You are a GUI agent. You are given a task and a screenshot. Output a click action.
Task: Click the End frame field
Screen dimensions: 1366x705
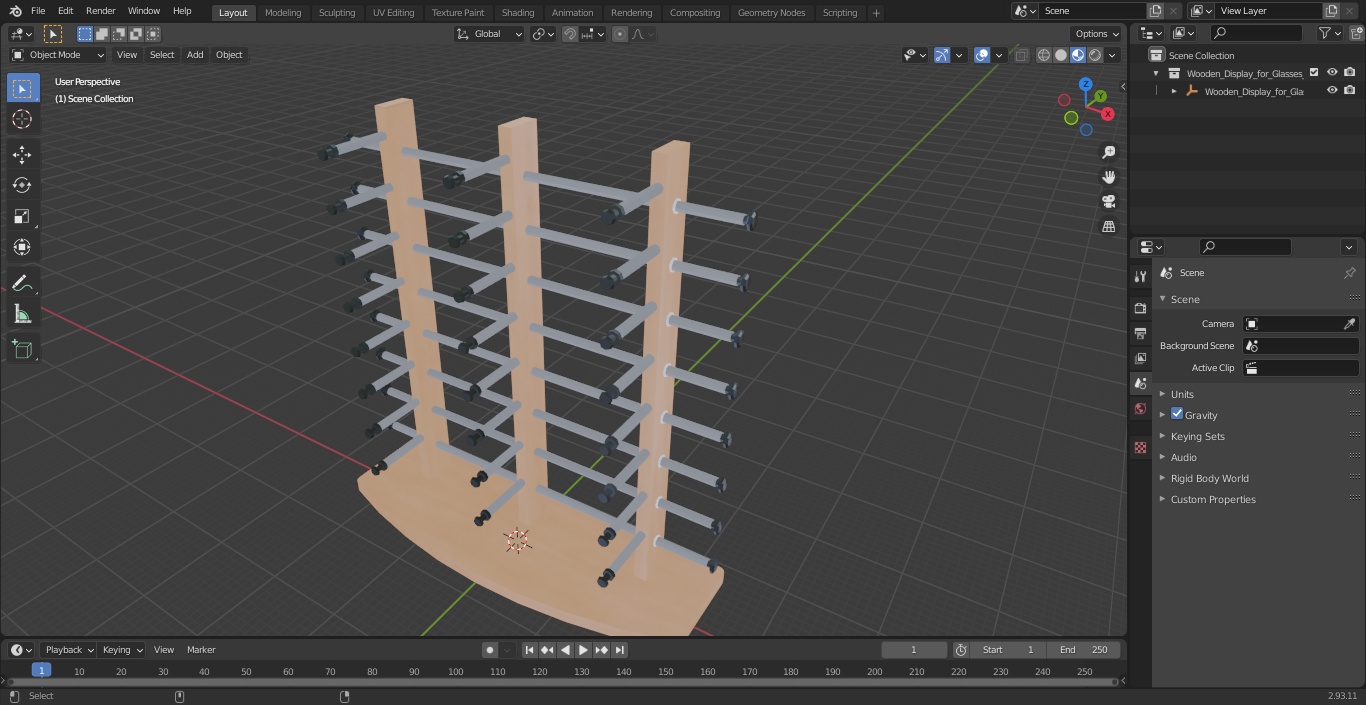click(x=1084, y=650)
